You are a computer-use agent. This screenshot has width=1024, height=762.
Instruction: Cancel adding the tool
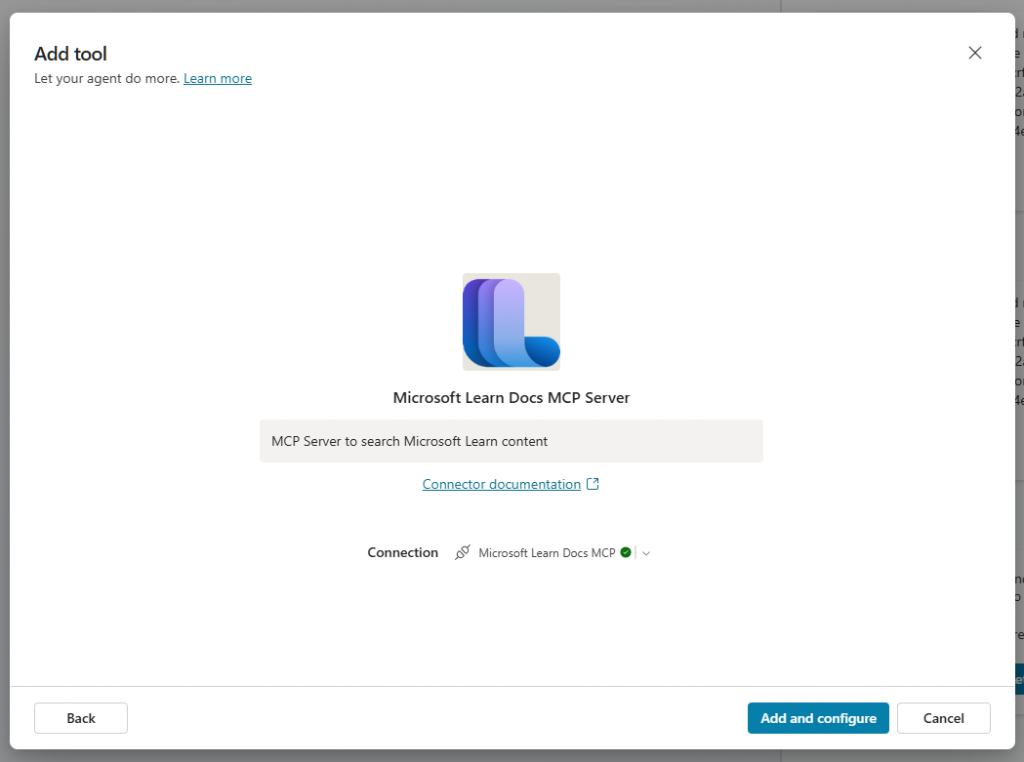[942, 717]
